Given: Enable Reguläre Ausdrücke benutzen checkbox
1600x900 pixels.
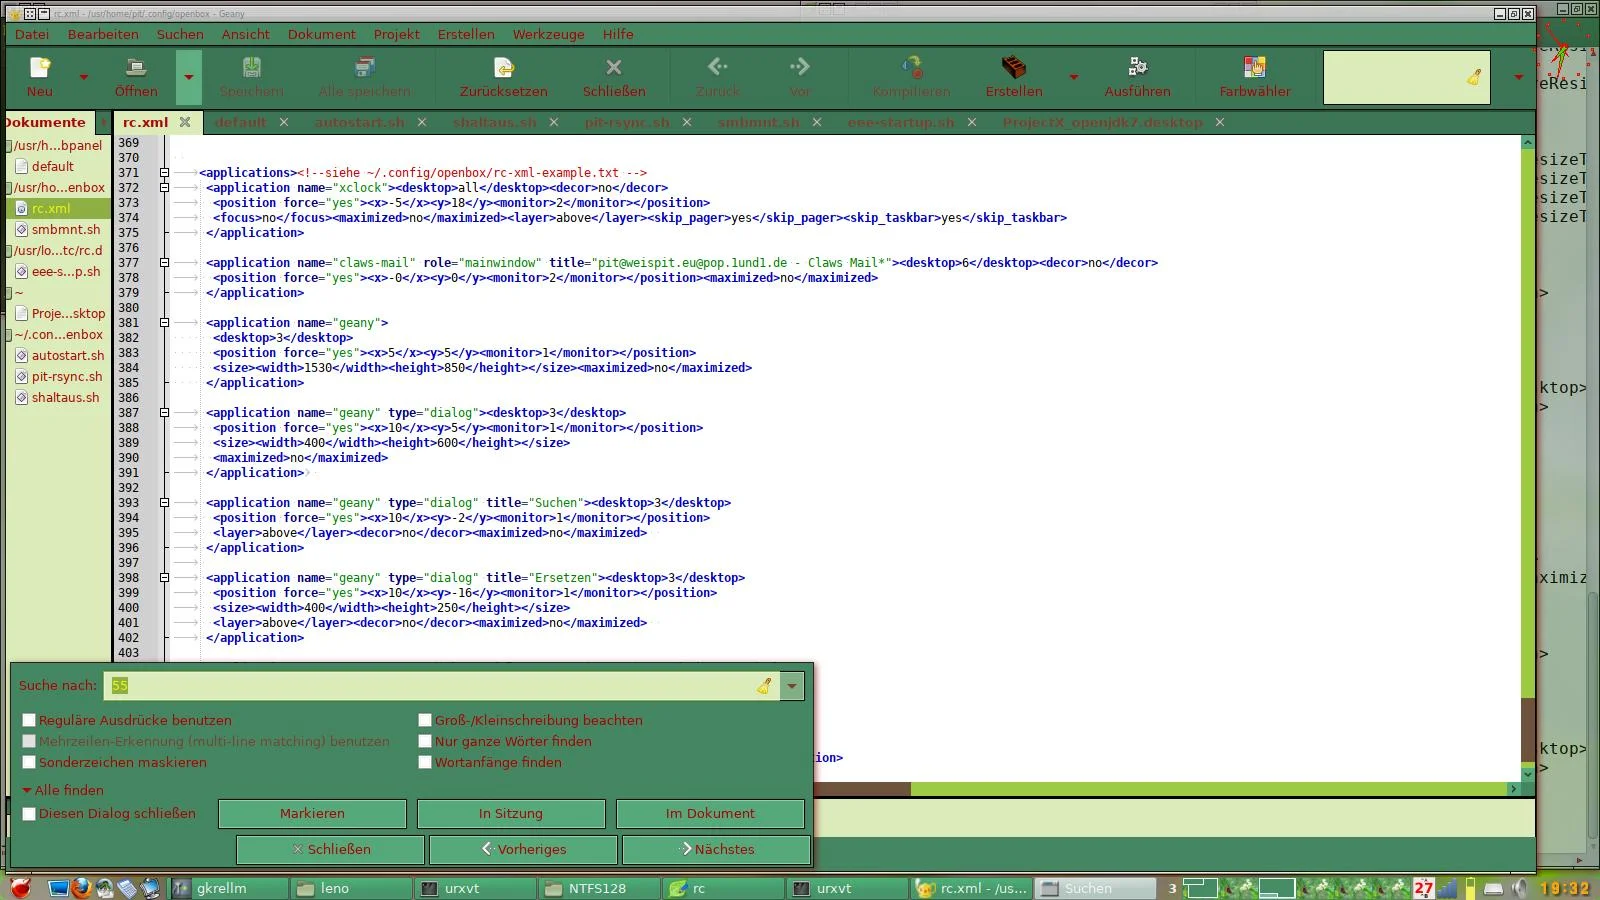Looking at the screenshot, I should [x=29, y=720].
